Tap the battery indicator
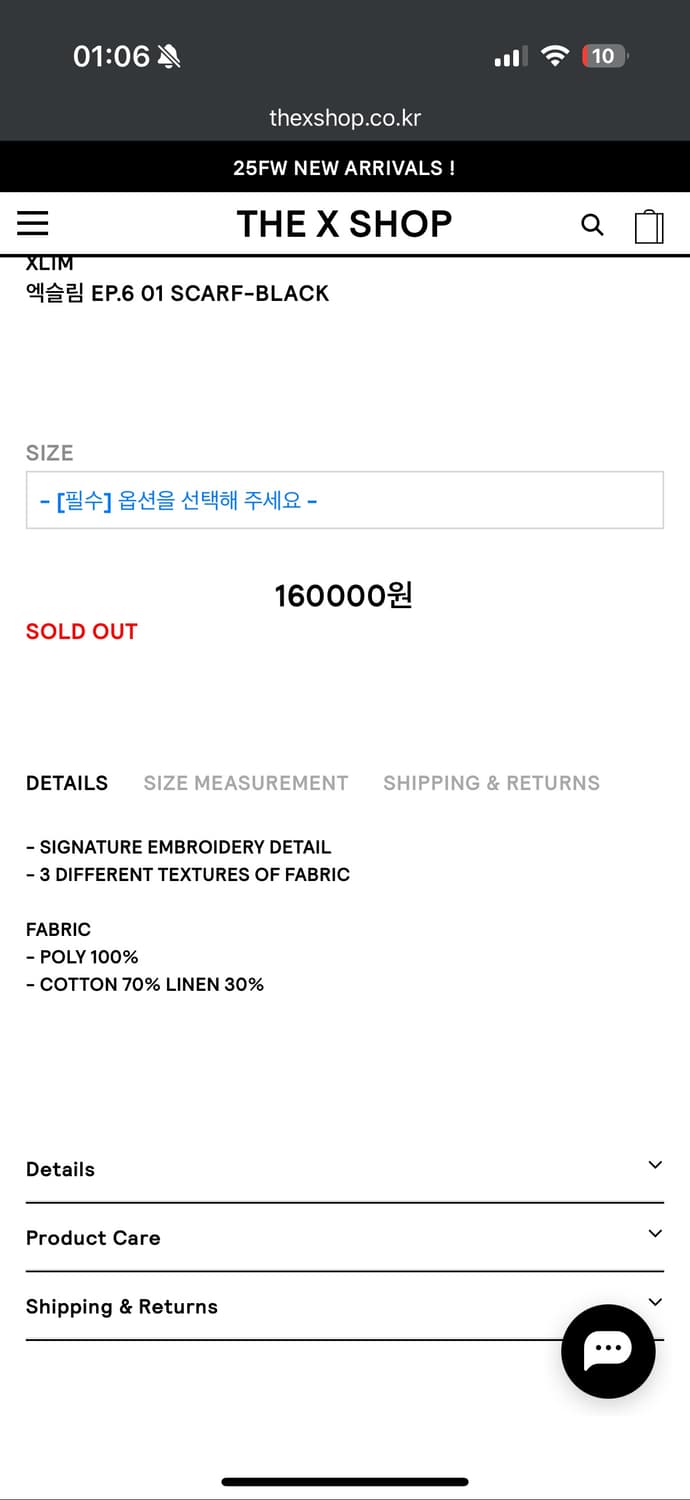The image size is (690, 1500). (x=604, y=56)
